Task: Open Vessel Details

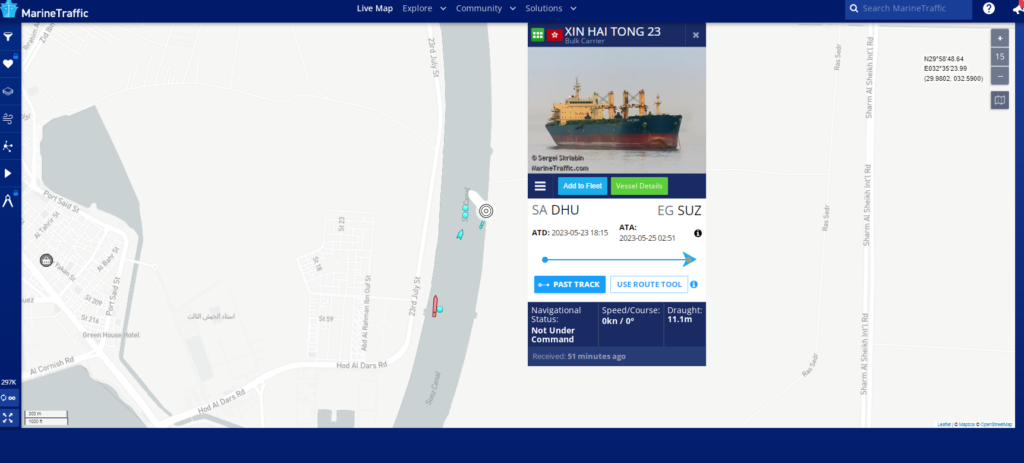Action: [639, 186]
